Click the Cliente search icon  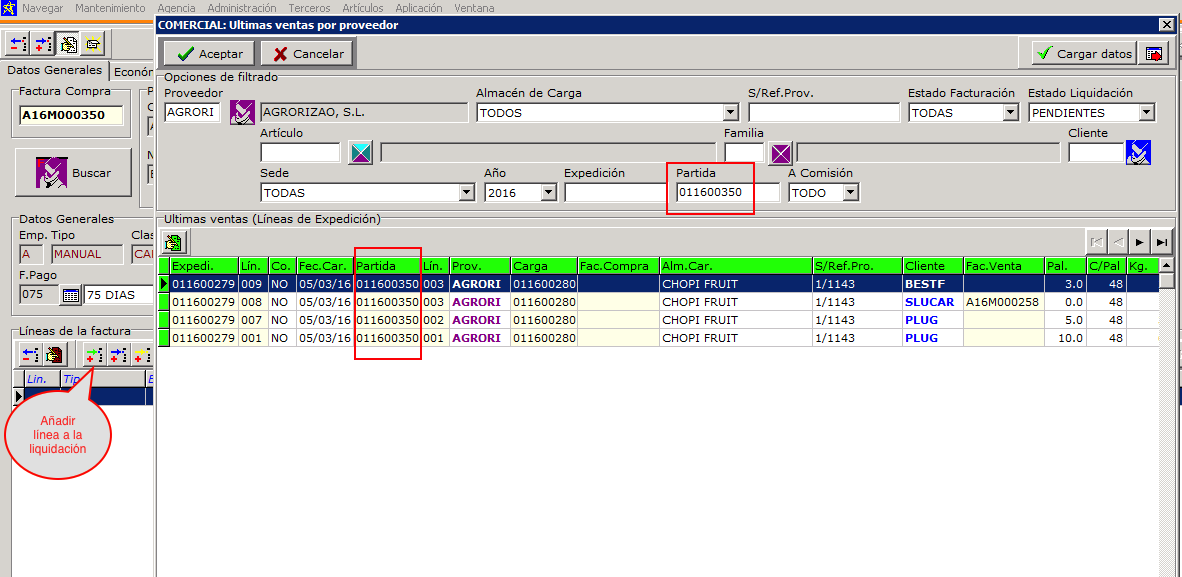(x=1138, y=153)
